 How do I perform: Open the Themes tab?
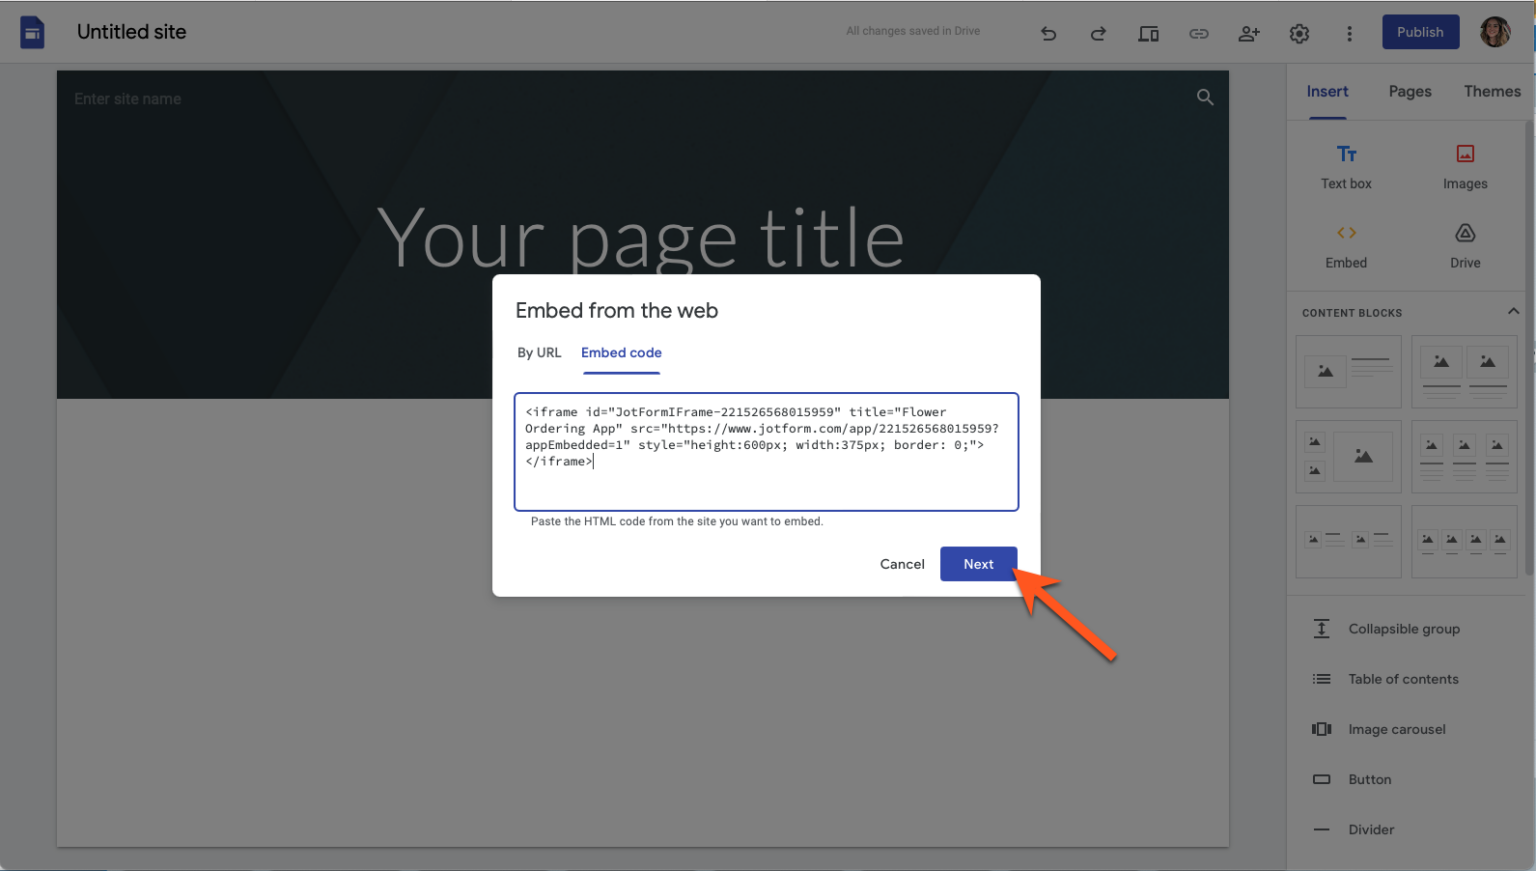[x=1492, y=91]
